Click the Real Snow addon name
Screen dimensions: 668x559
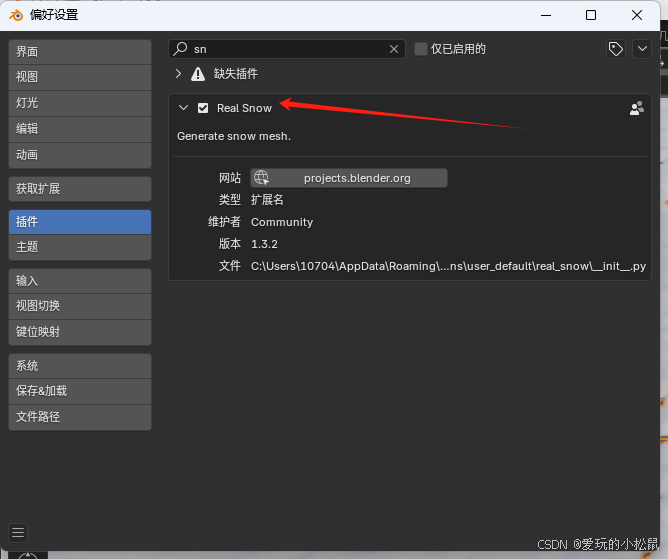point(244,108)
